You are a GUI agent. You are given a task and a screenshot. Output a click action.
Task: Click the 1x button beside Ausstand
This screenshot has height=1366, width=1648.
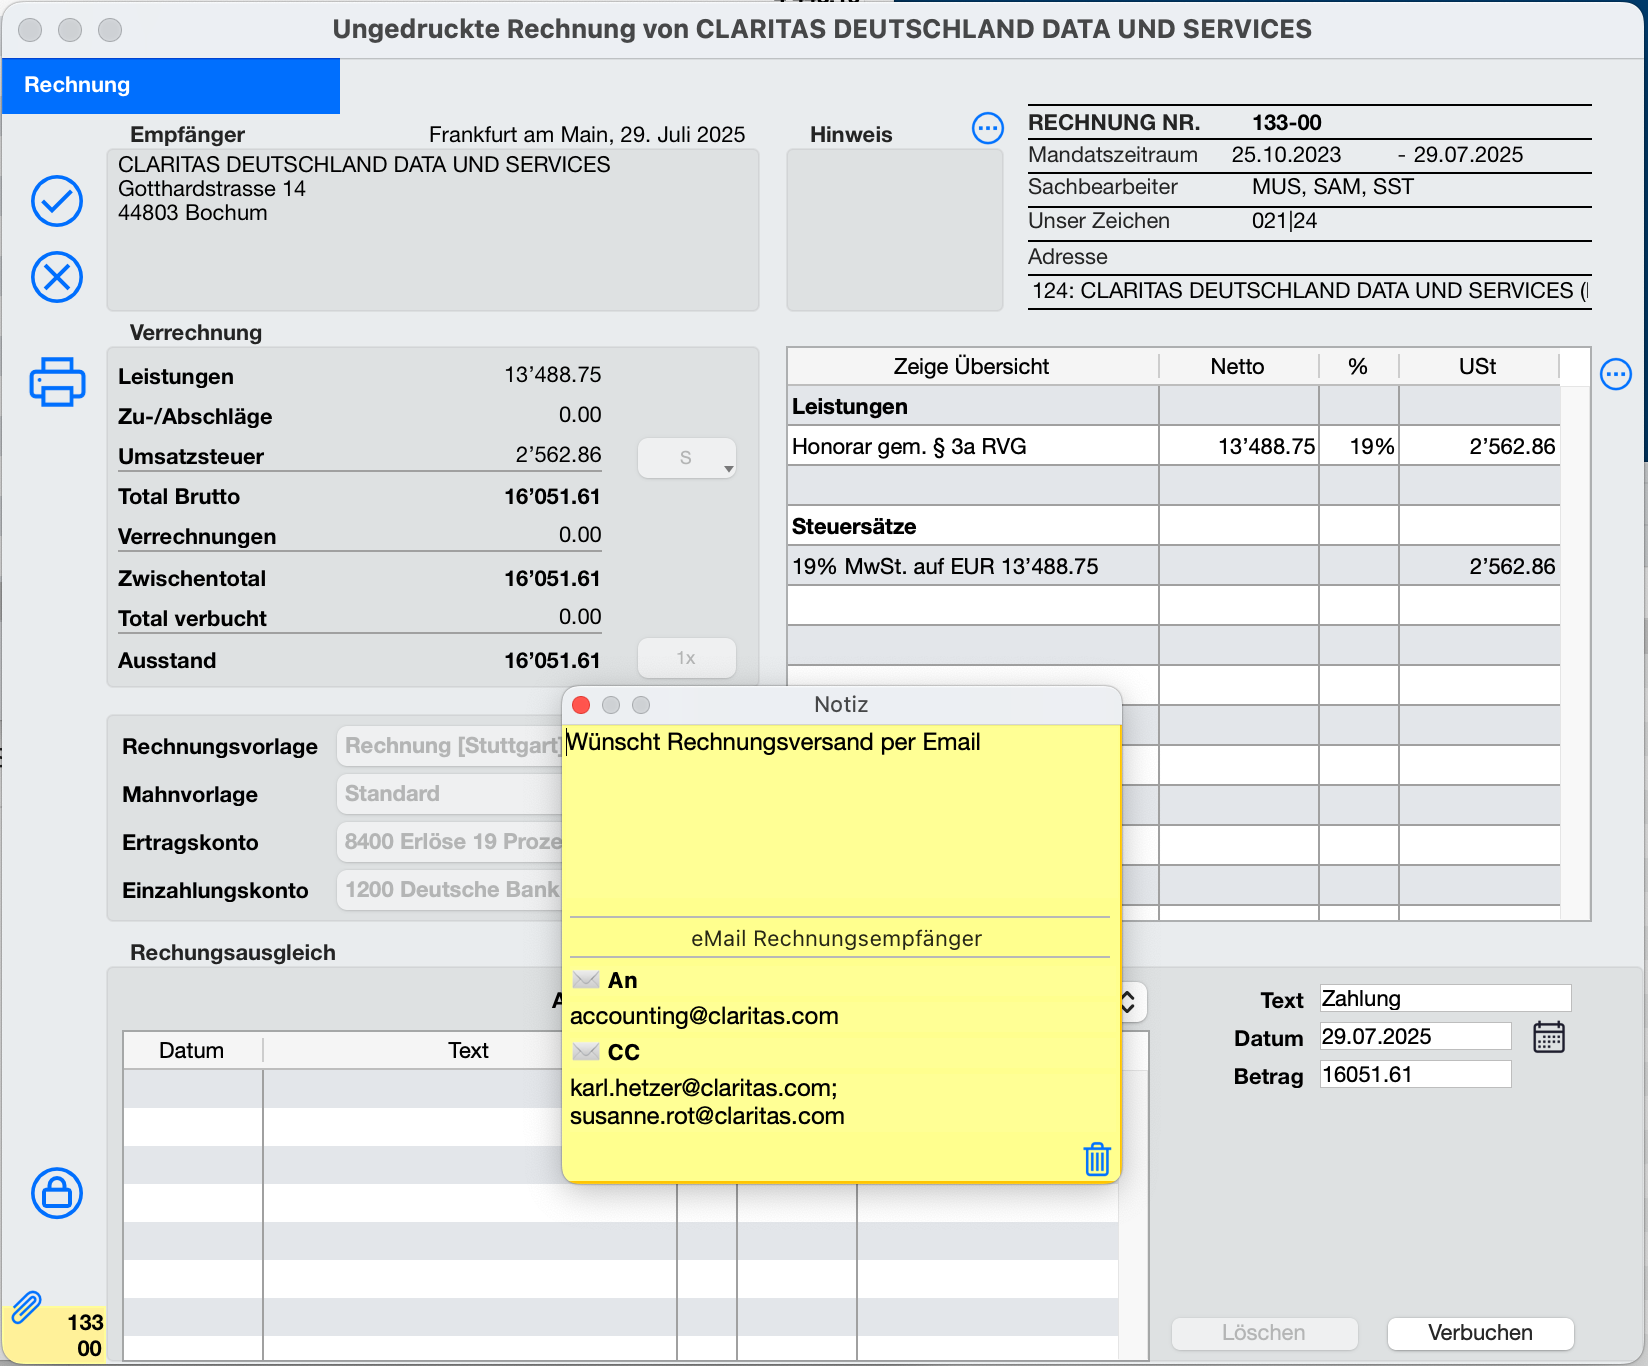pos(687,658)
